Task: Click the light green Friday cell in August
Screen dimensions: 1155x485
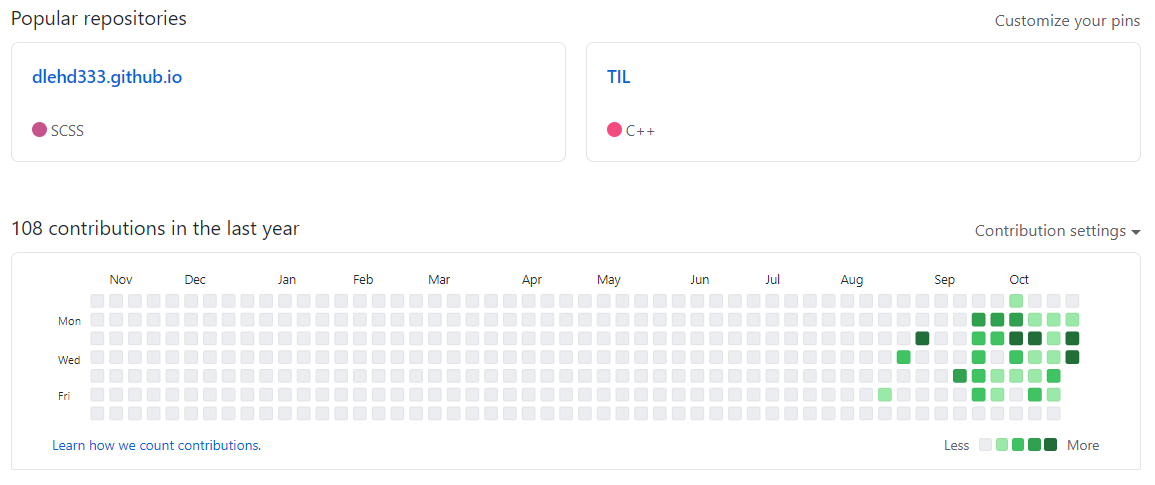Action: coord(885,394)
